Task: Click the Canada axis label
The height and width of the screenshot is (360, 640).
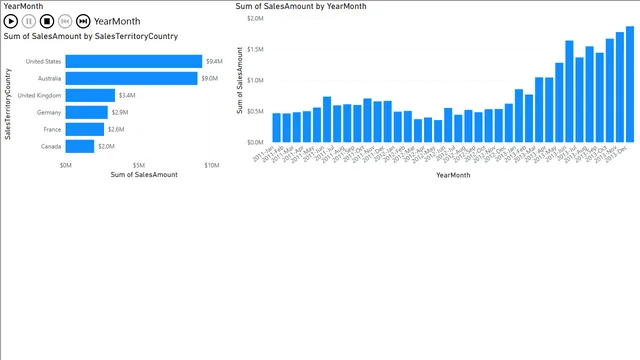Action: [x=51, y=147]
